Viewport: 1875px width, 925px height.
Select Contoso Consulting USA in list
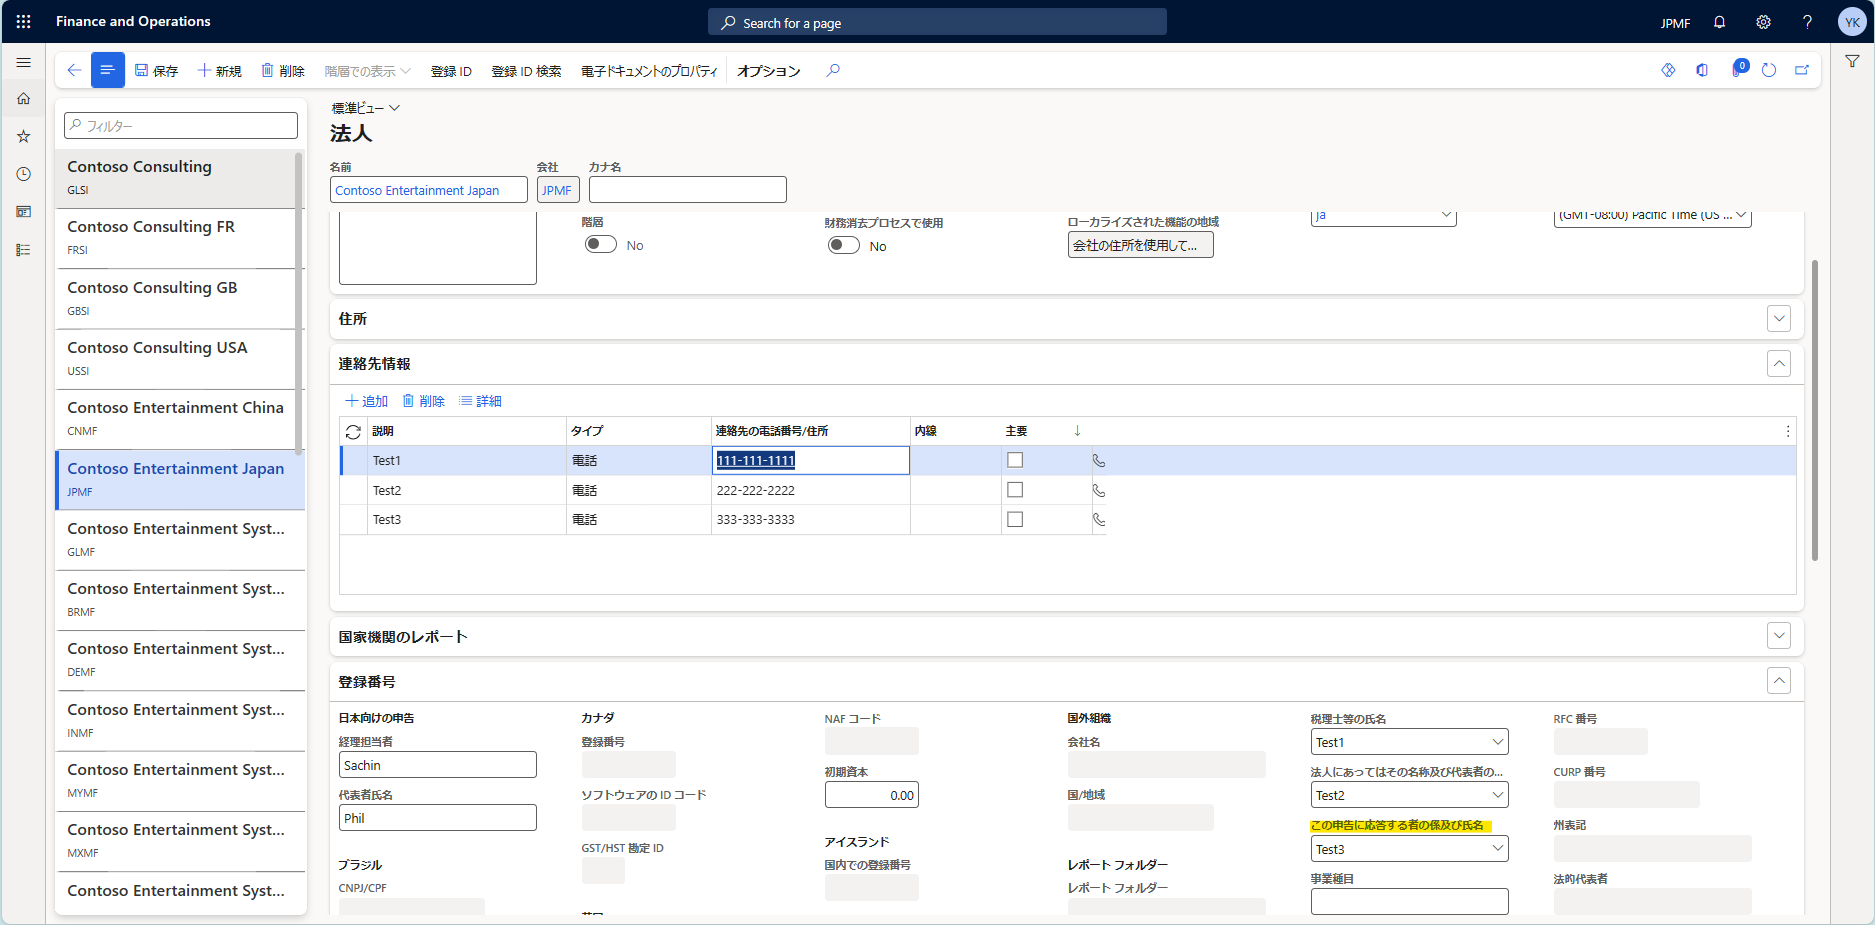[x=176, y=358]
